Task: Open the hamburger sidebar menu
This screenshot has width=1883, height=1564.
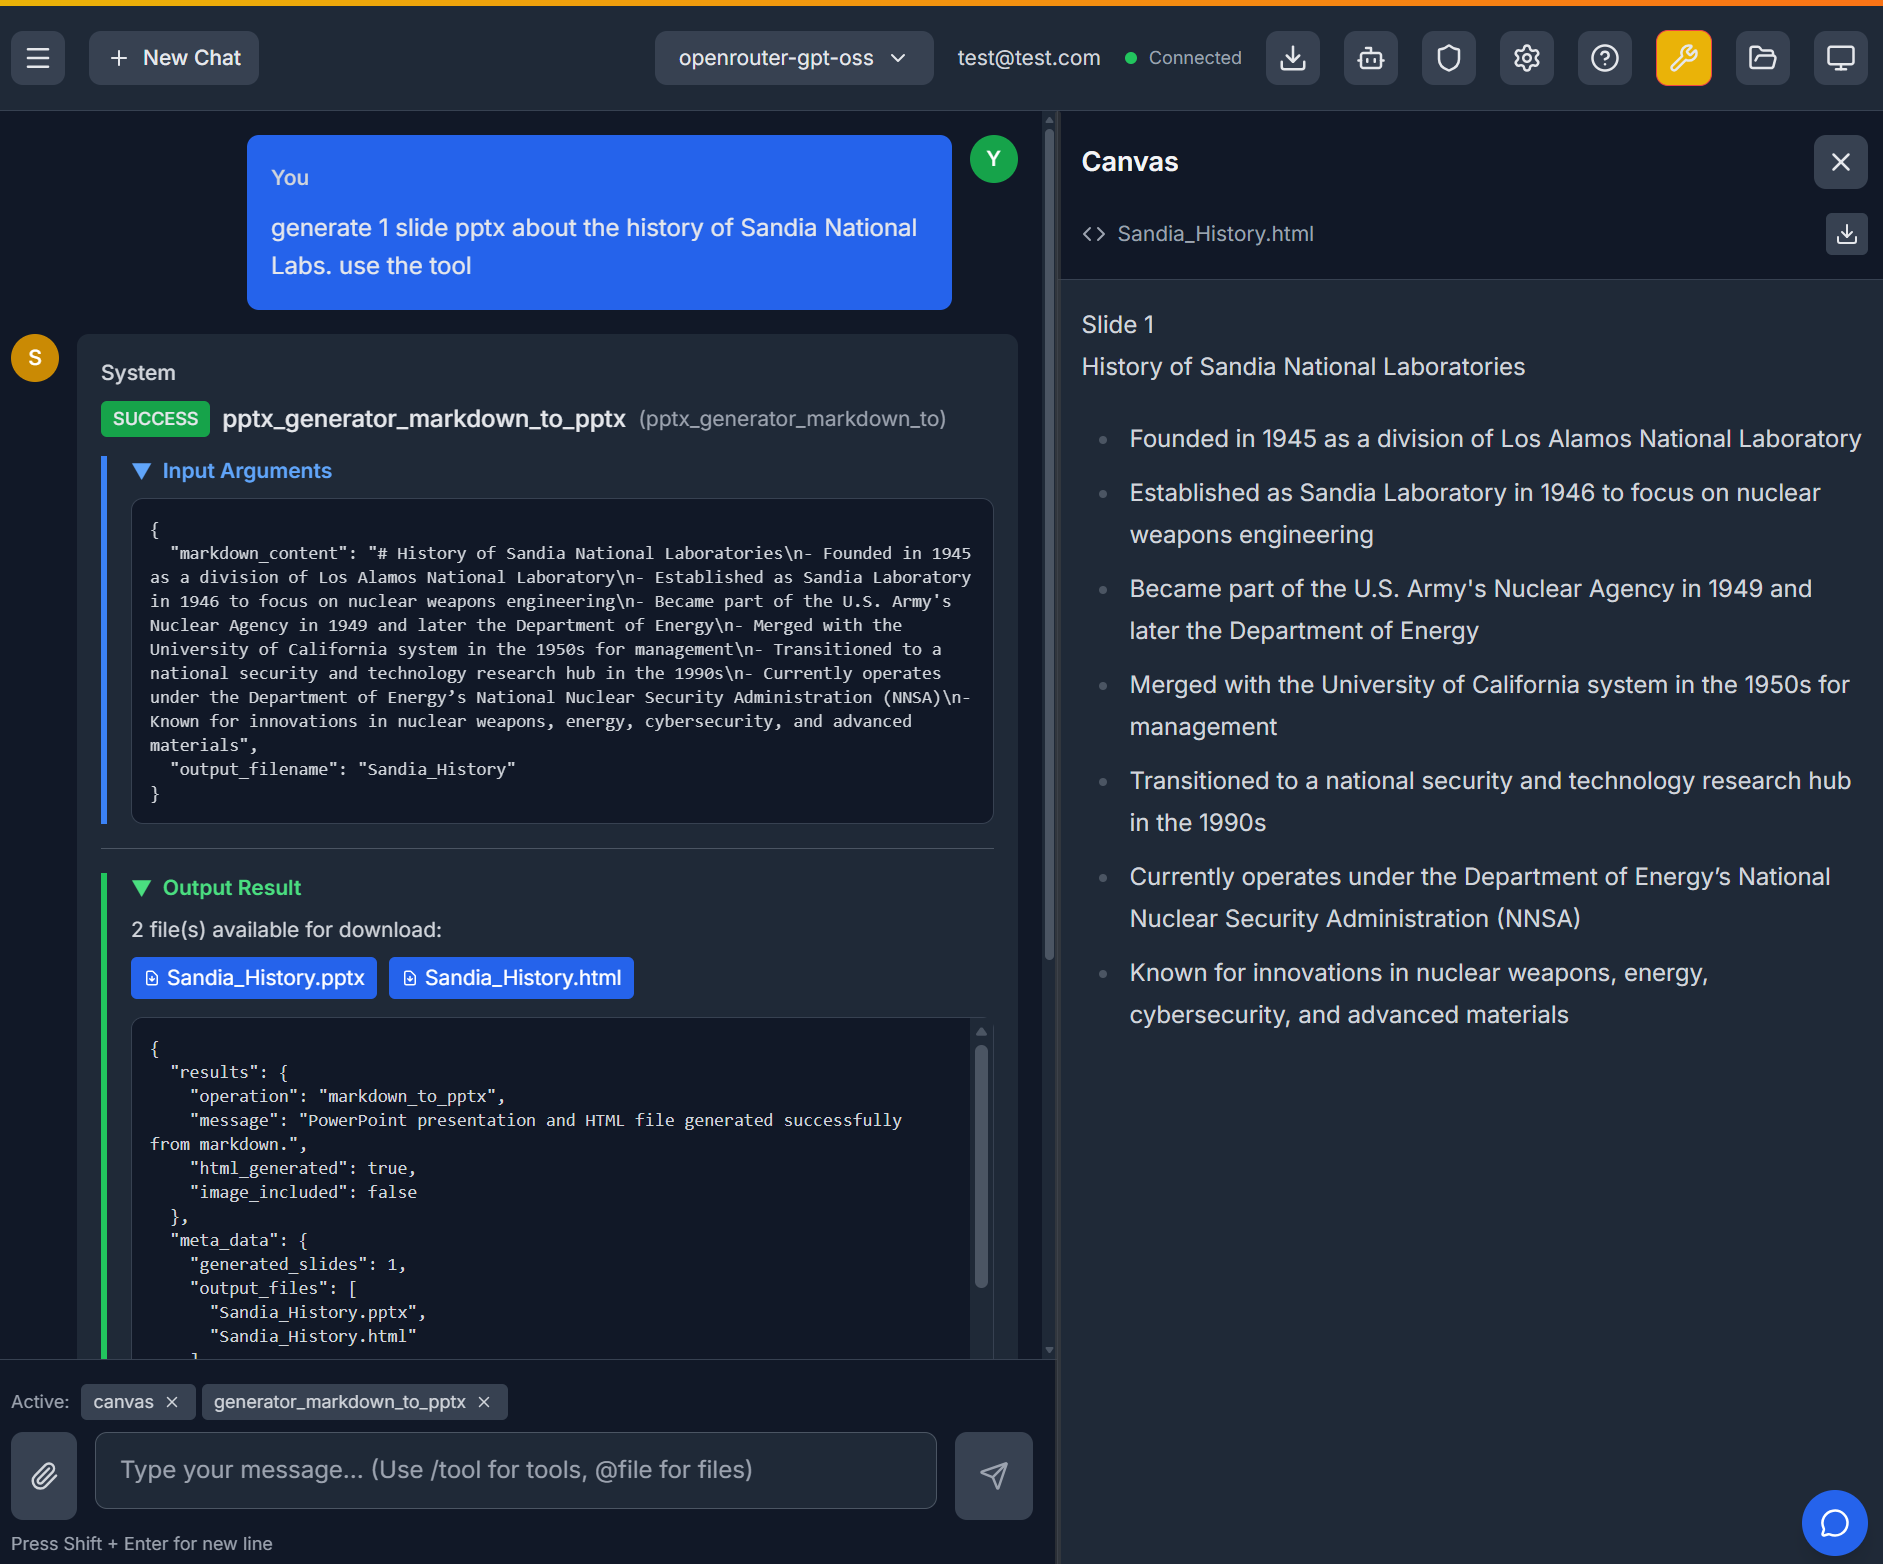Action: pyautogui.click(x=38, y=58)
